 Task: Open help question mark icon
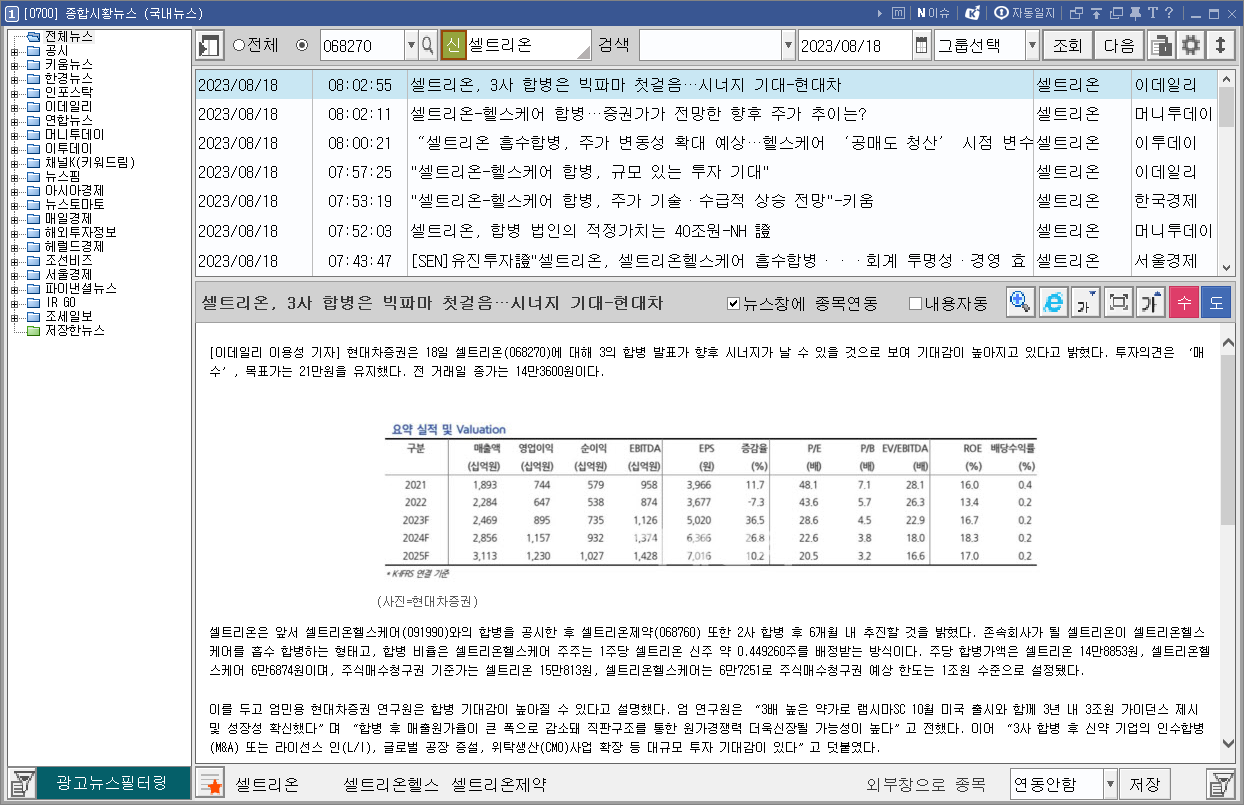(x=1169, y=13)
